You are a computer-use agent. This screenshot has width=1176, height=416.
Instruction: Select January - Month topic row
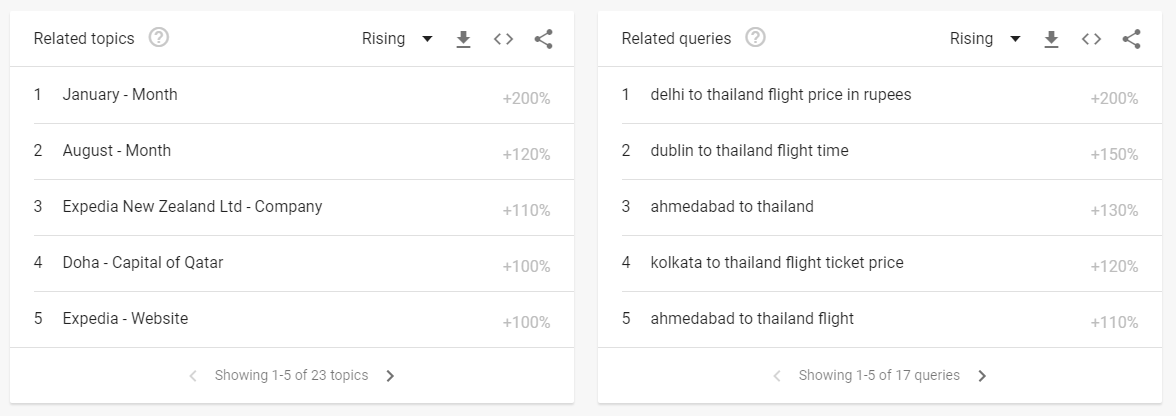tap(292, 95)
